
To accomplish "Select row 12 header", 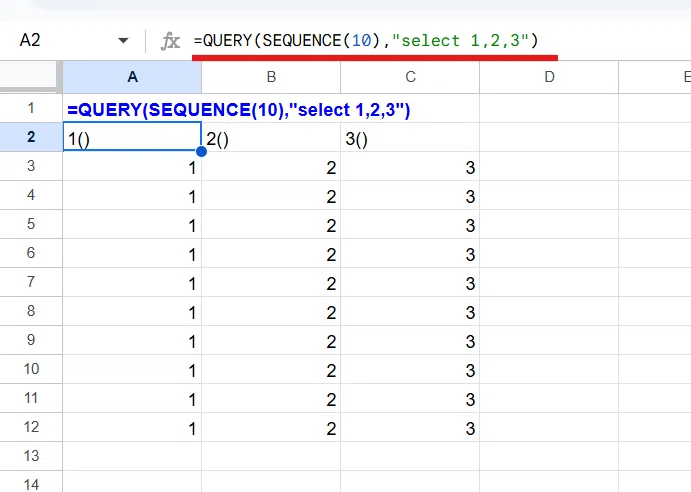I will pos(31,427).
